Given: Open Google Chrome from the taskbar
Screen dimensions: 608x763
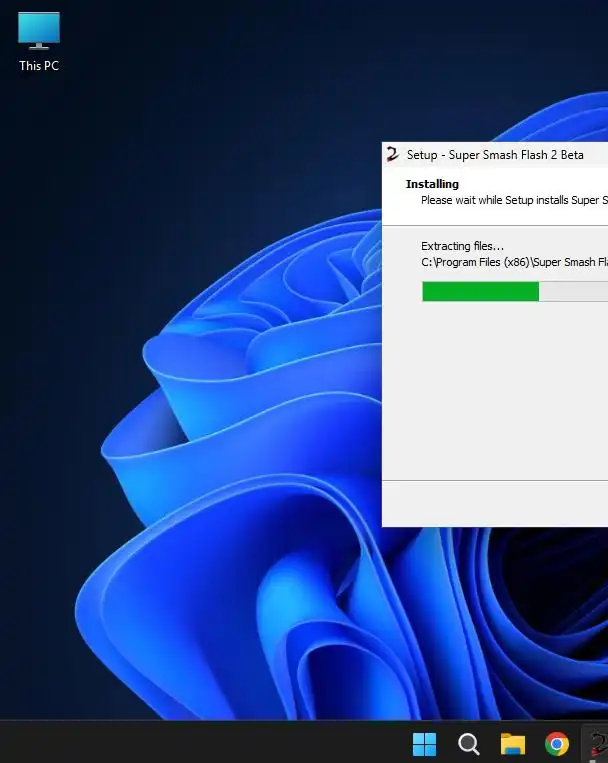Looking at the screenshot, I should [x=557, y=744].
